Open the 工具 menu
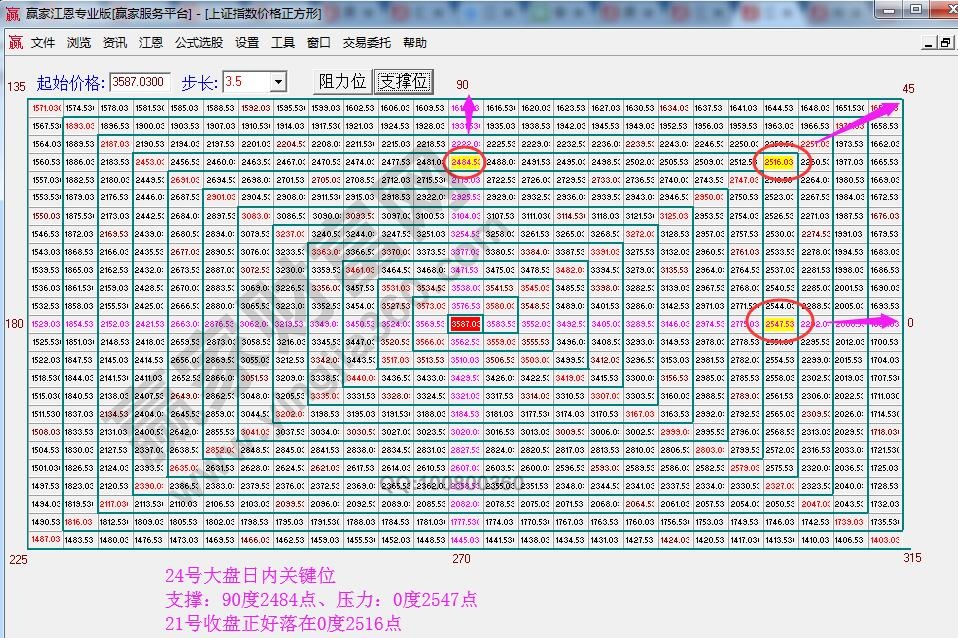Image resolution: width=958 pixels, height=638 pixels. pyautogui.click(x=283, y=42)
